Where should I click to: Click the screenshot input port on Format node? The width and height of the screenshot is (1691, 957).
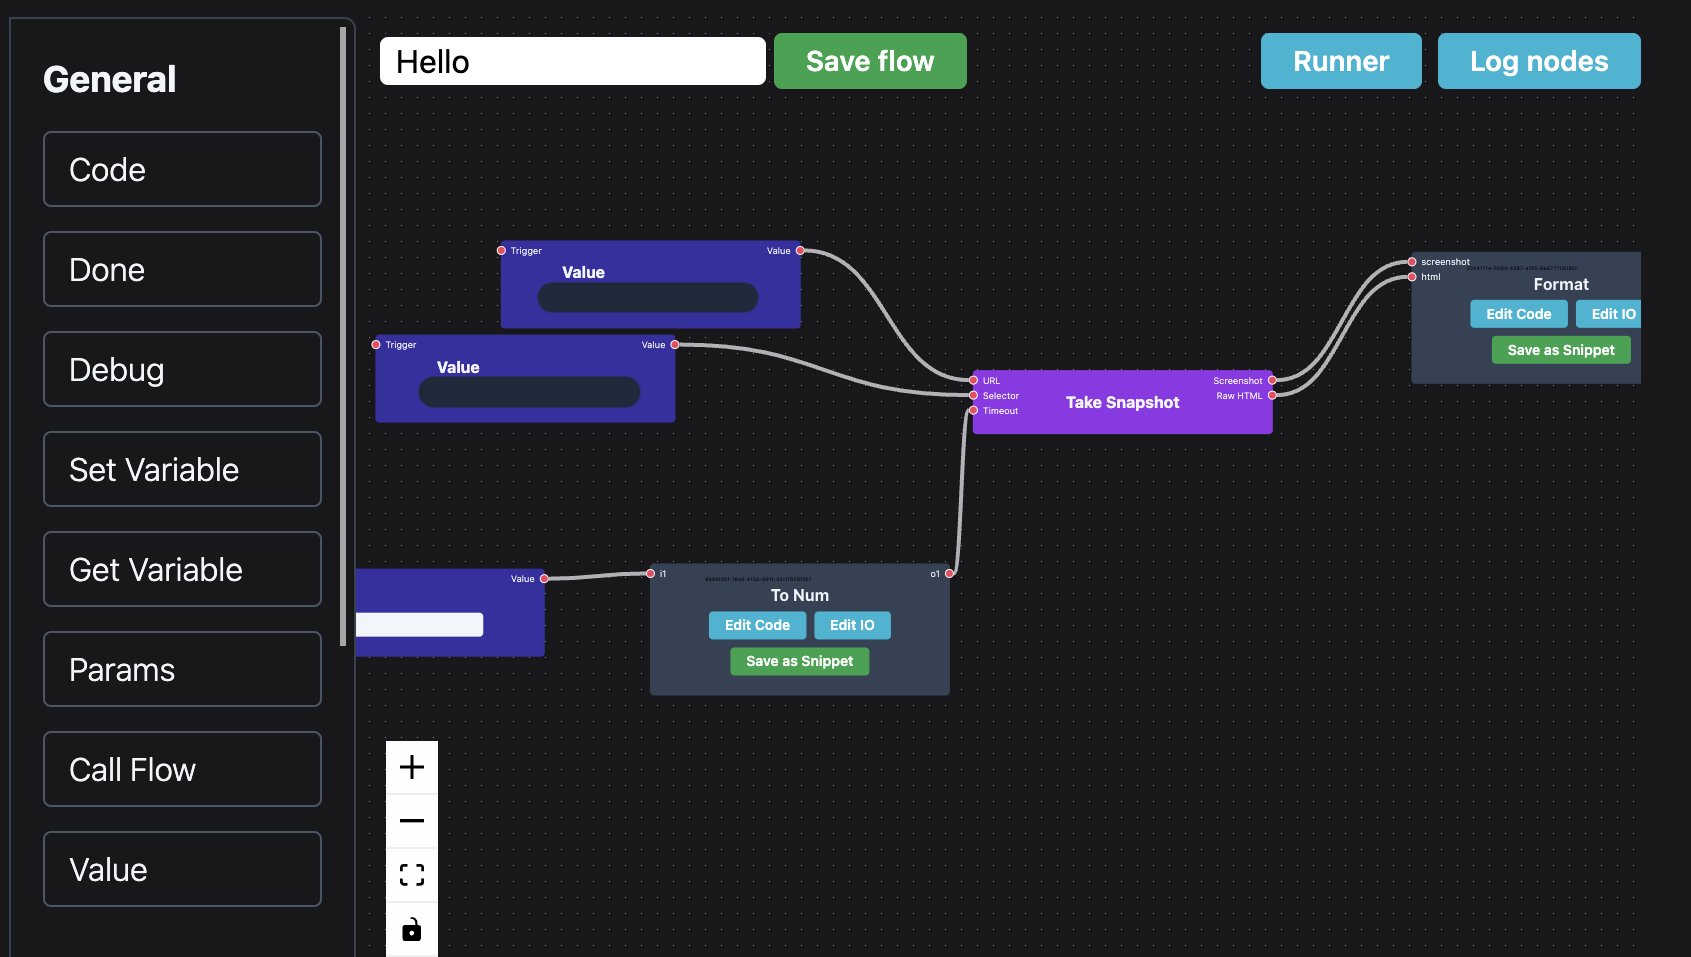click(x=1412, y=261)
